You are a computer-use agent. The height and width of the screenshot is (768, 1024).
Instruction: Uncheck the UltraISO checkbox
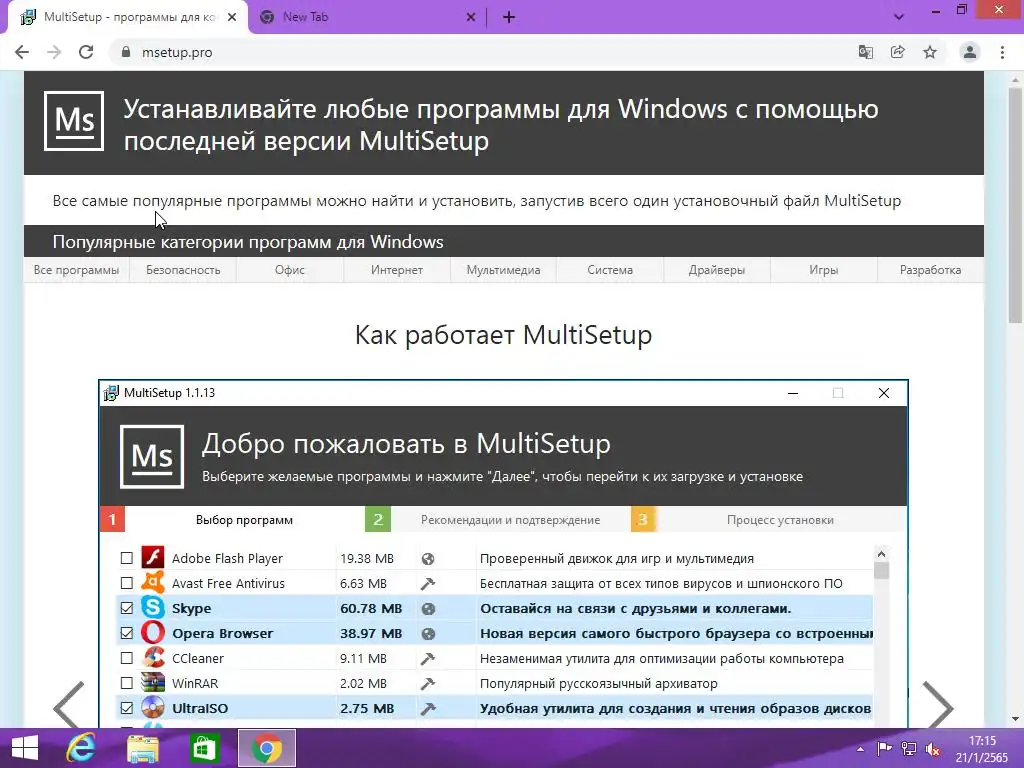(x=127, y=708)
